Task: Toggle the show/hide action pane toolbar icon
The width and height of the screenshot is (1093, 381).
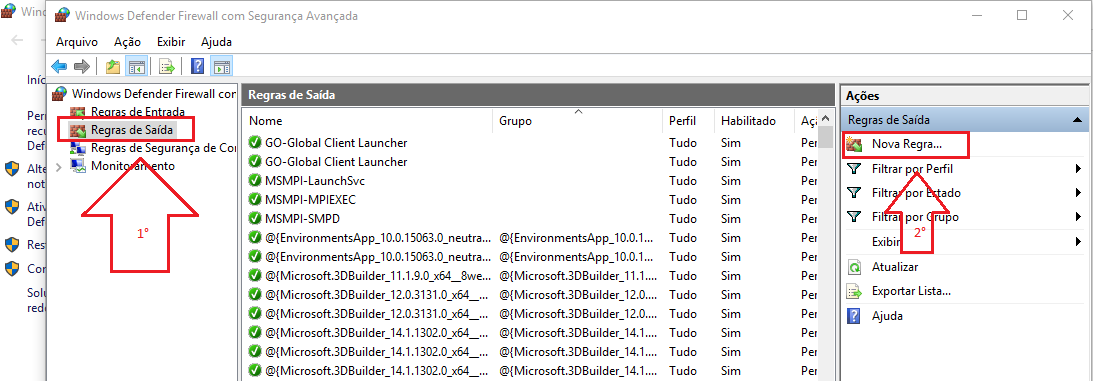Action: tap(222, 66)
